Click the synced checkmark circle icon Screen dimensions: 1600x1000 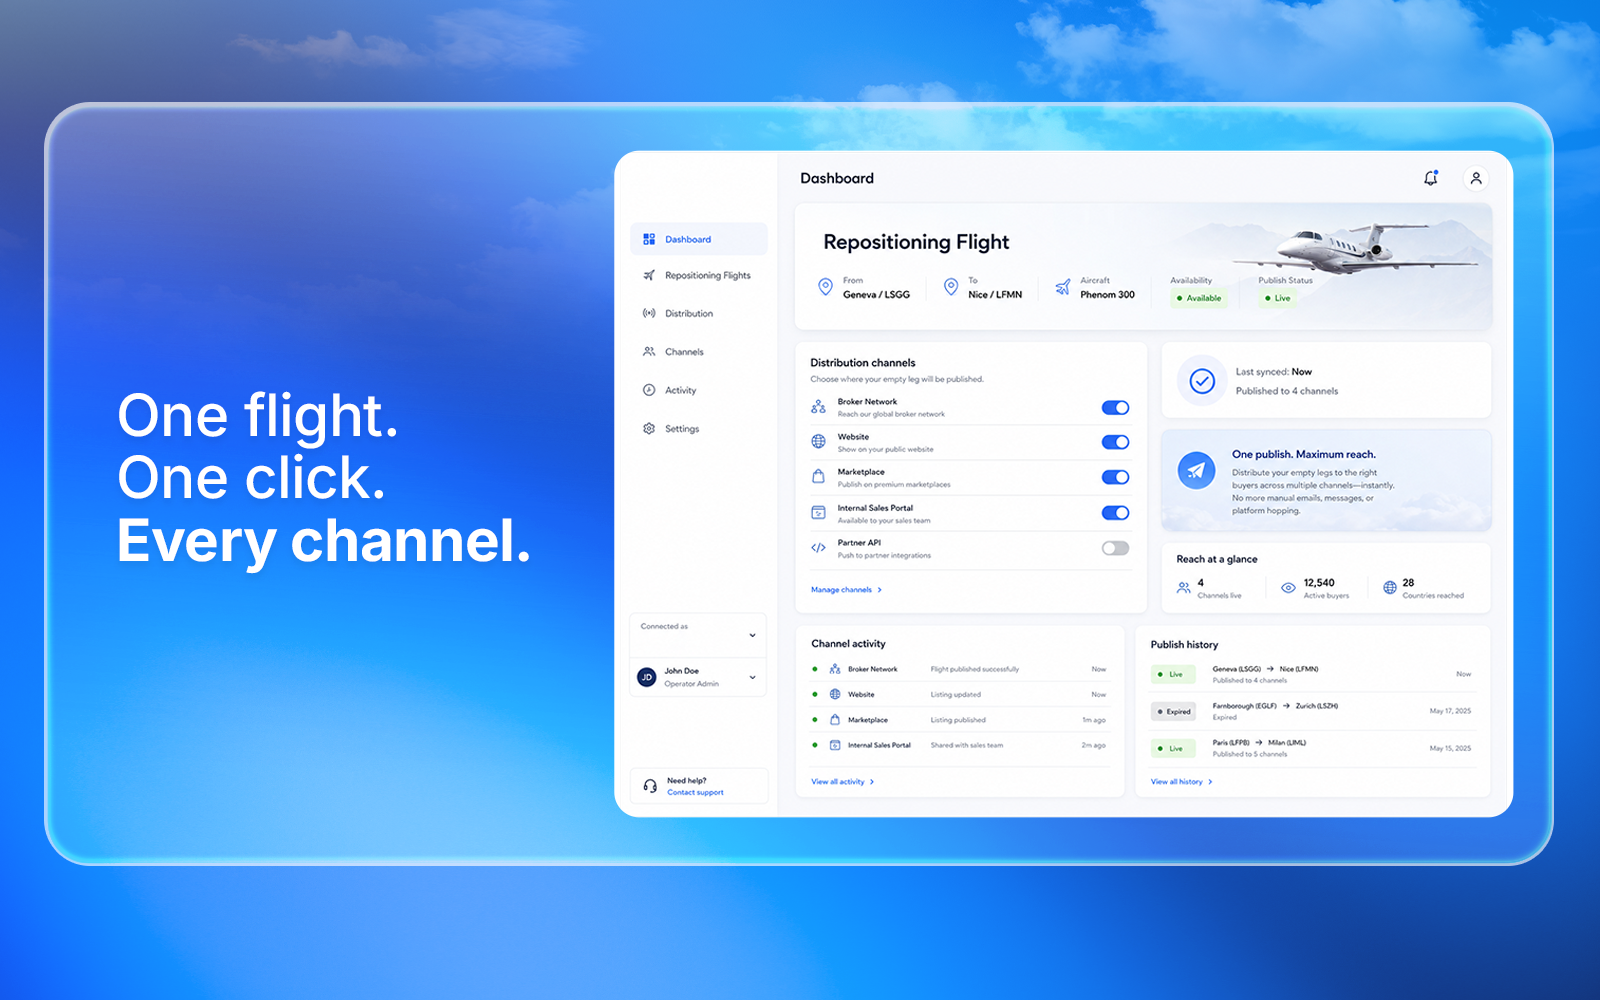point(1202,380)
